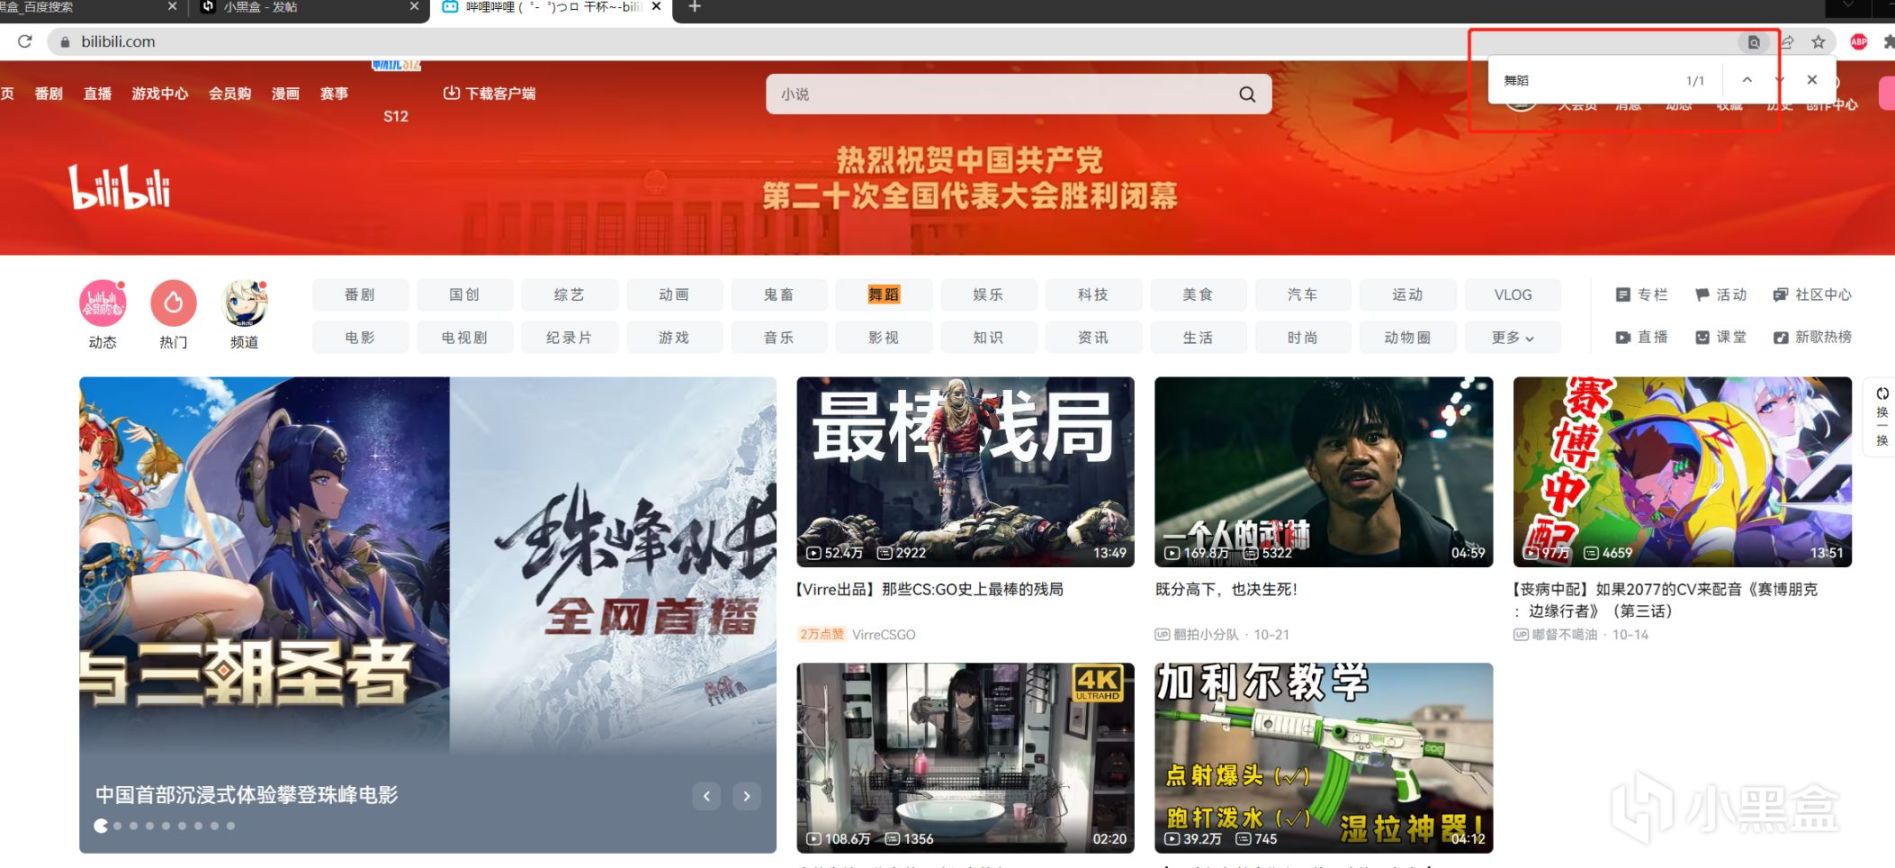The width and height of the screenshot is (1895, 868).
Task: Open 直播 in top navigation
Action: (98, 93)
